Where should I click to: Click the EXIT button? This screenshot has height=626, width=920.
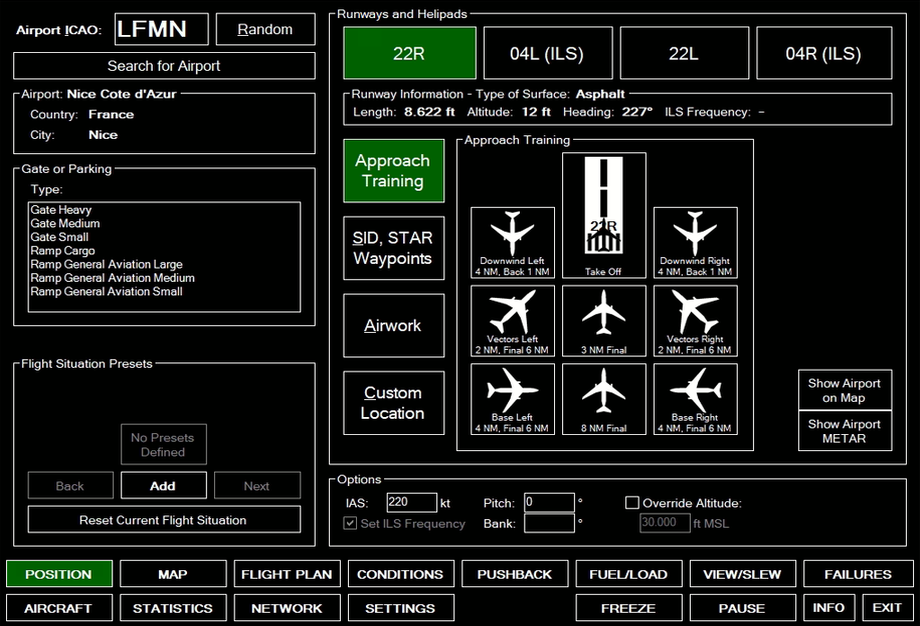pos(887,608)
